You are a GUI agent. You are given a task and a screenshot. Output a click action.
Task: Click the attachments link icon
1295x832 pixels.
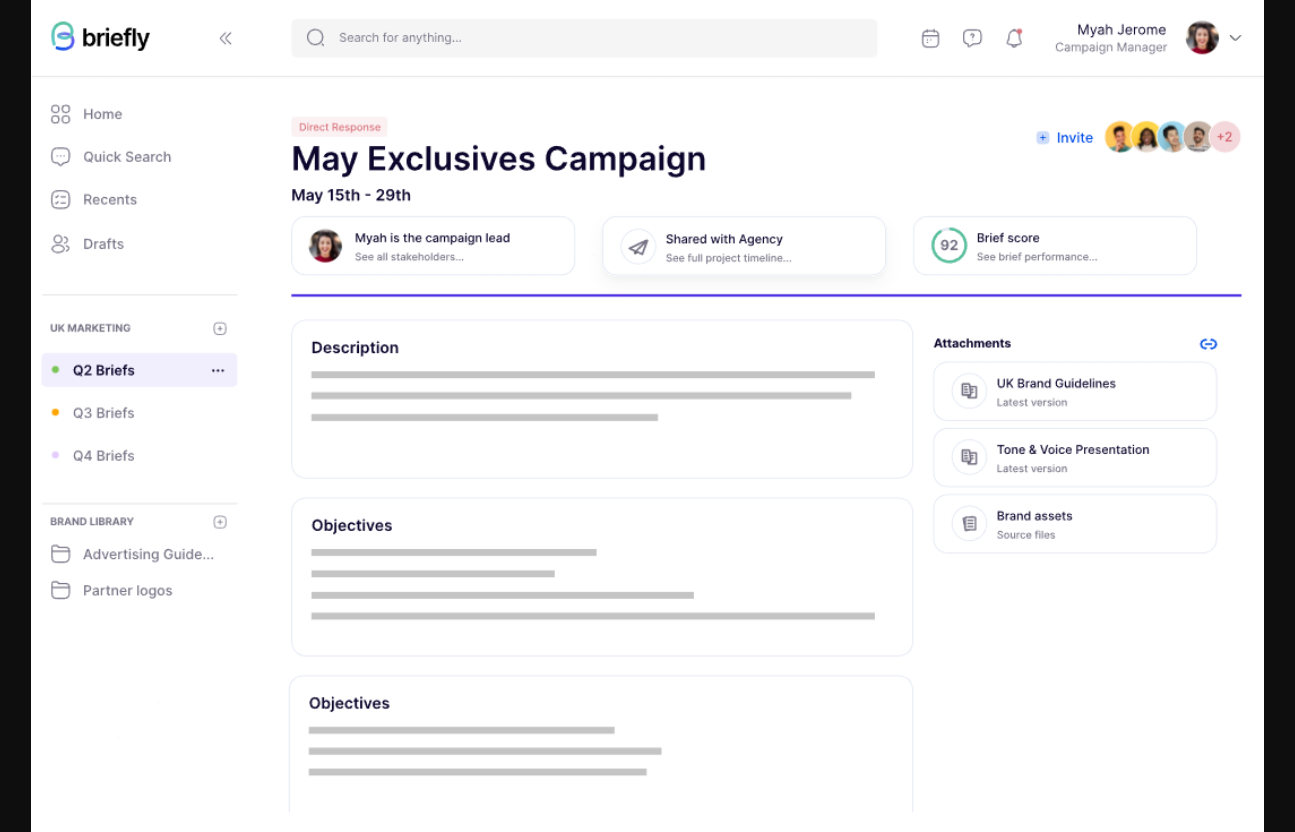pyautogui.click(x=1208, y=344)
